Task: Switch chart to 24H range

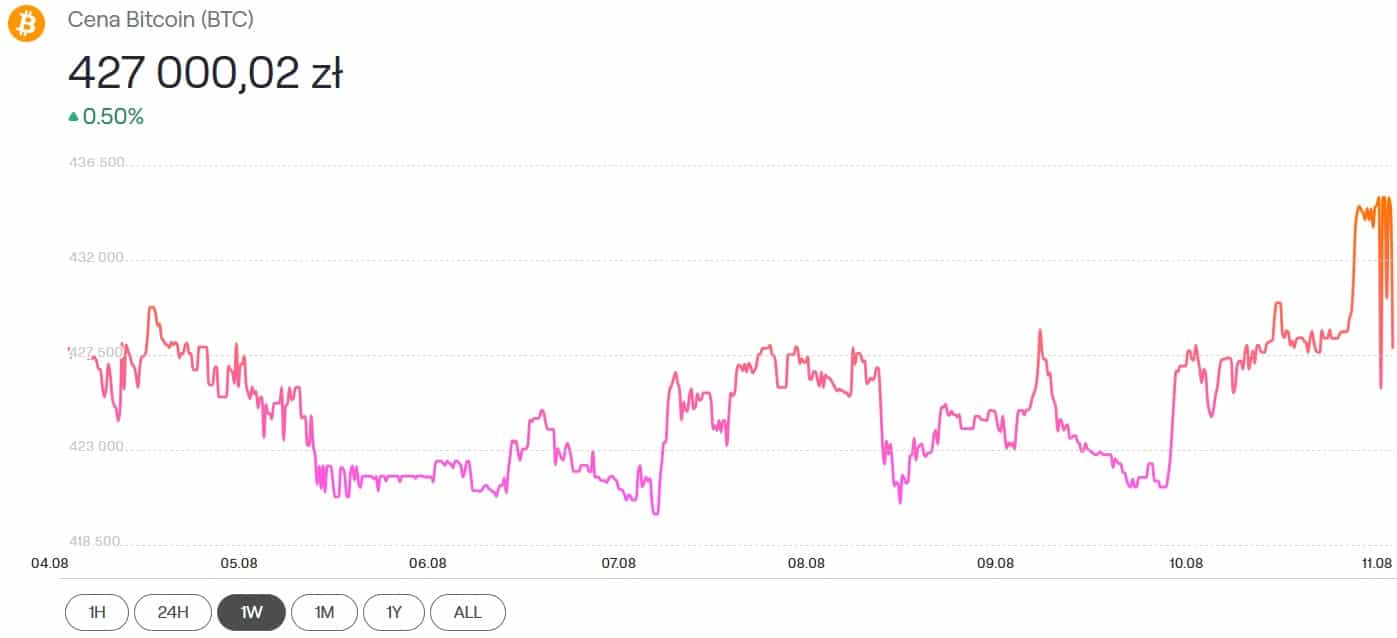Action: (172, 612)
